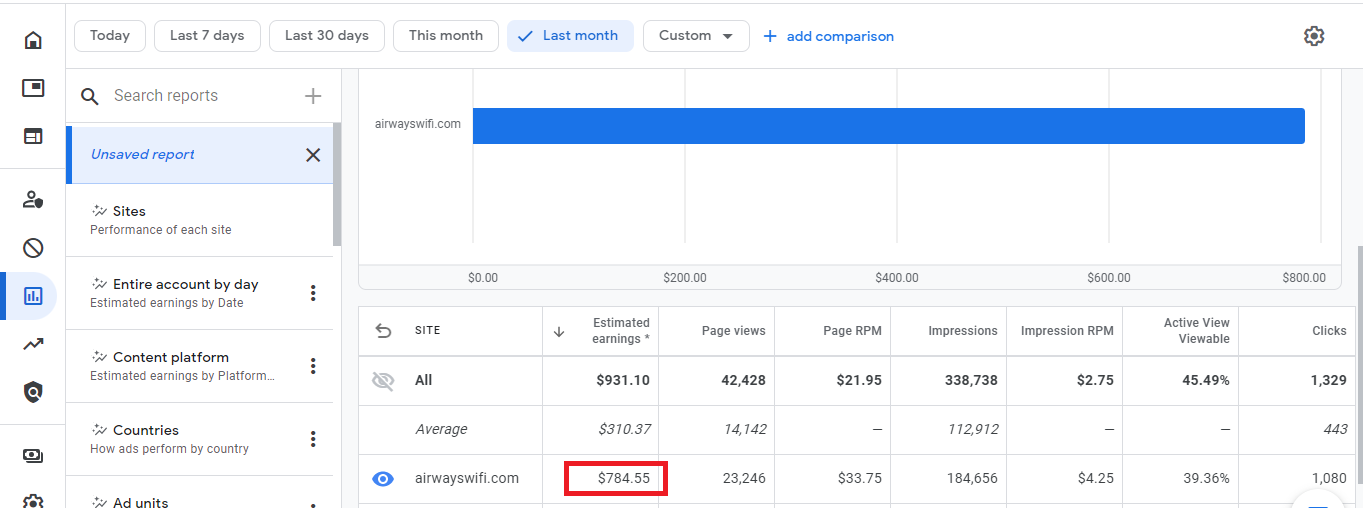This screenshot has height=508, width=1363.
Task: Click the airwayswifi.com chart axis label
Action: [x=418, y=124]
